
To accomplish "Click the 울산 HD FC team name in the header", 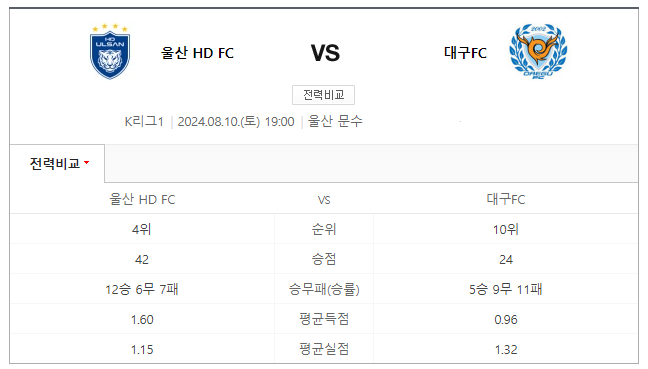I will (198, 53).
